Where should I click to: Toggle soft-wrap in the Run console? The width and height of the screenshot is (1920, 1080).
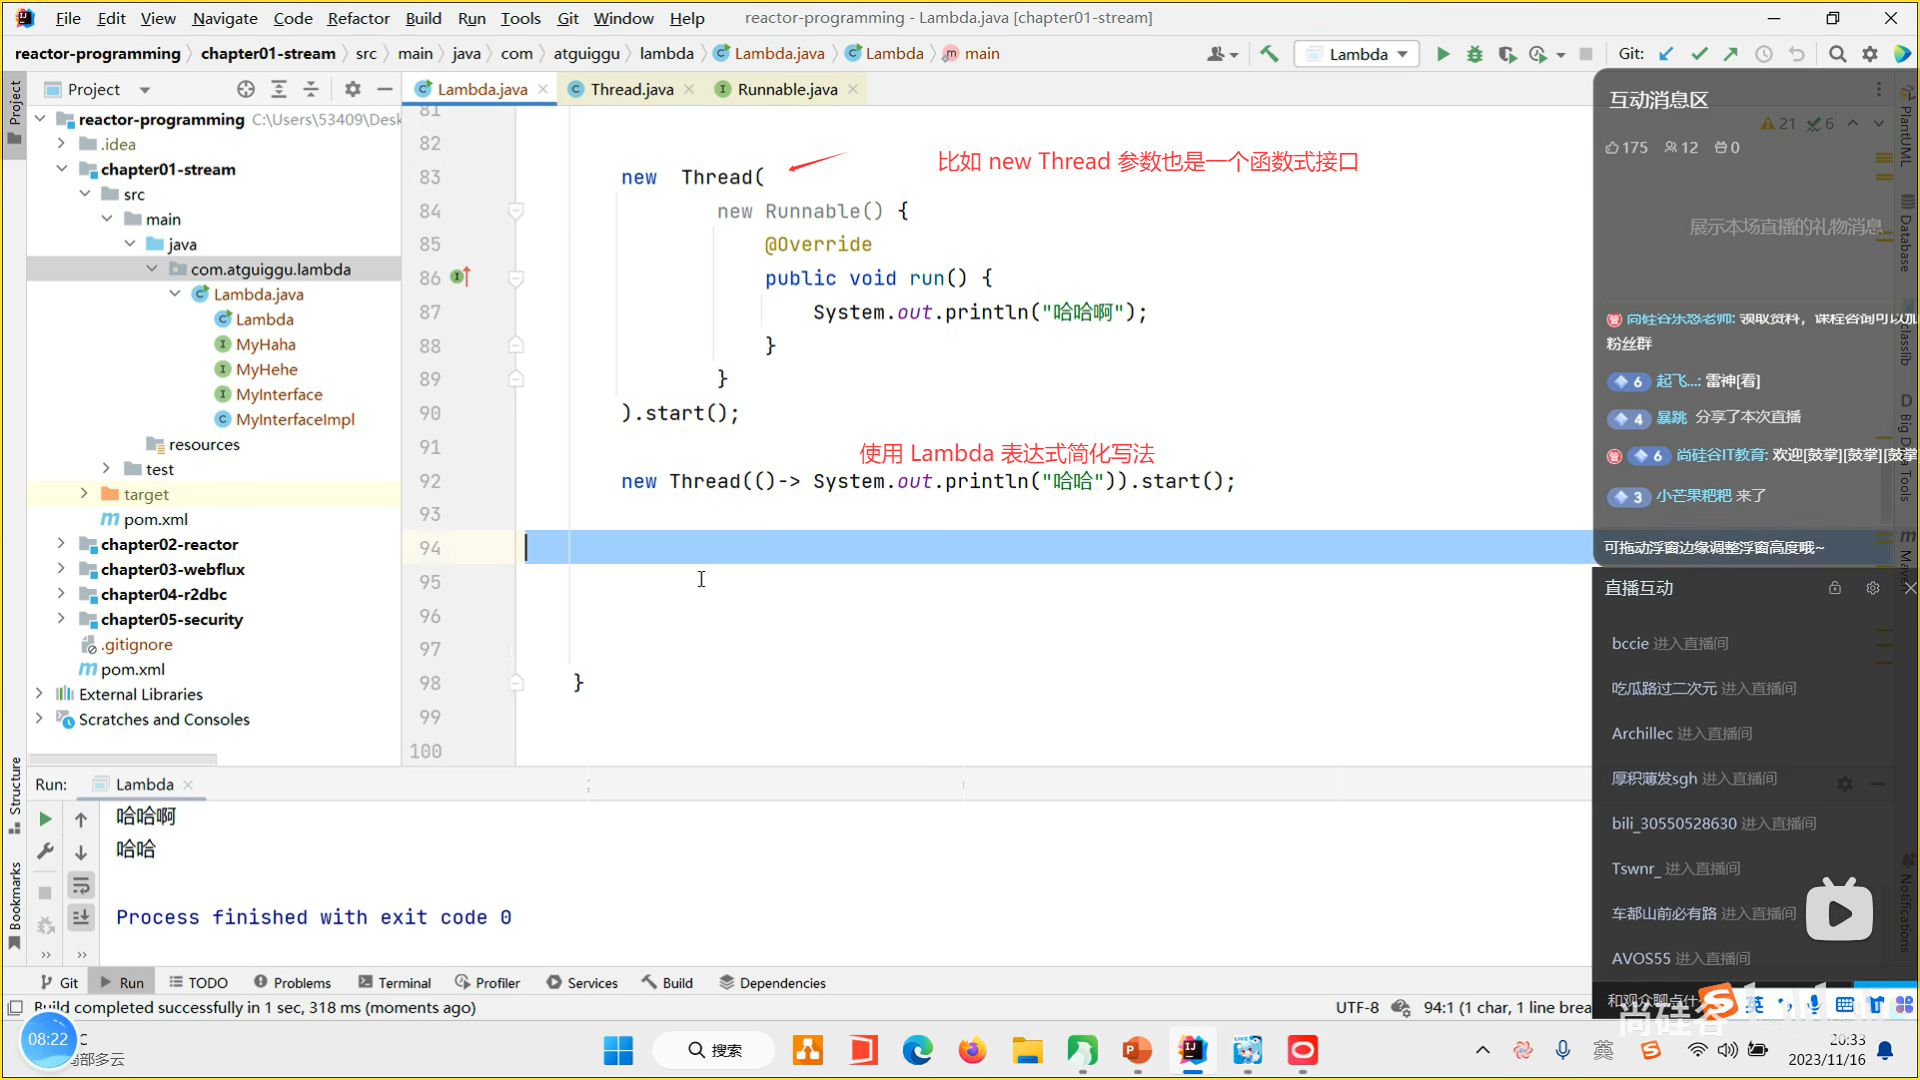(81, 885)
